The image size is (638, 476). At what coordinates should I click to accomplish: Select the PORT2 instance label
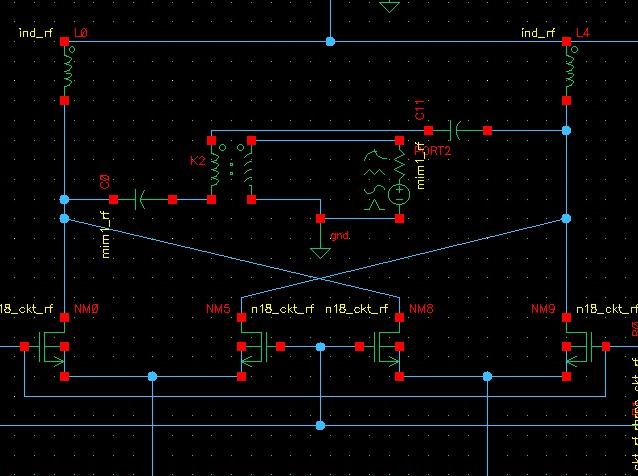pos(433,151)
